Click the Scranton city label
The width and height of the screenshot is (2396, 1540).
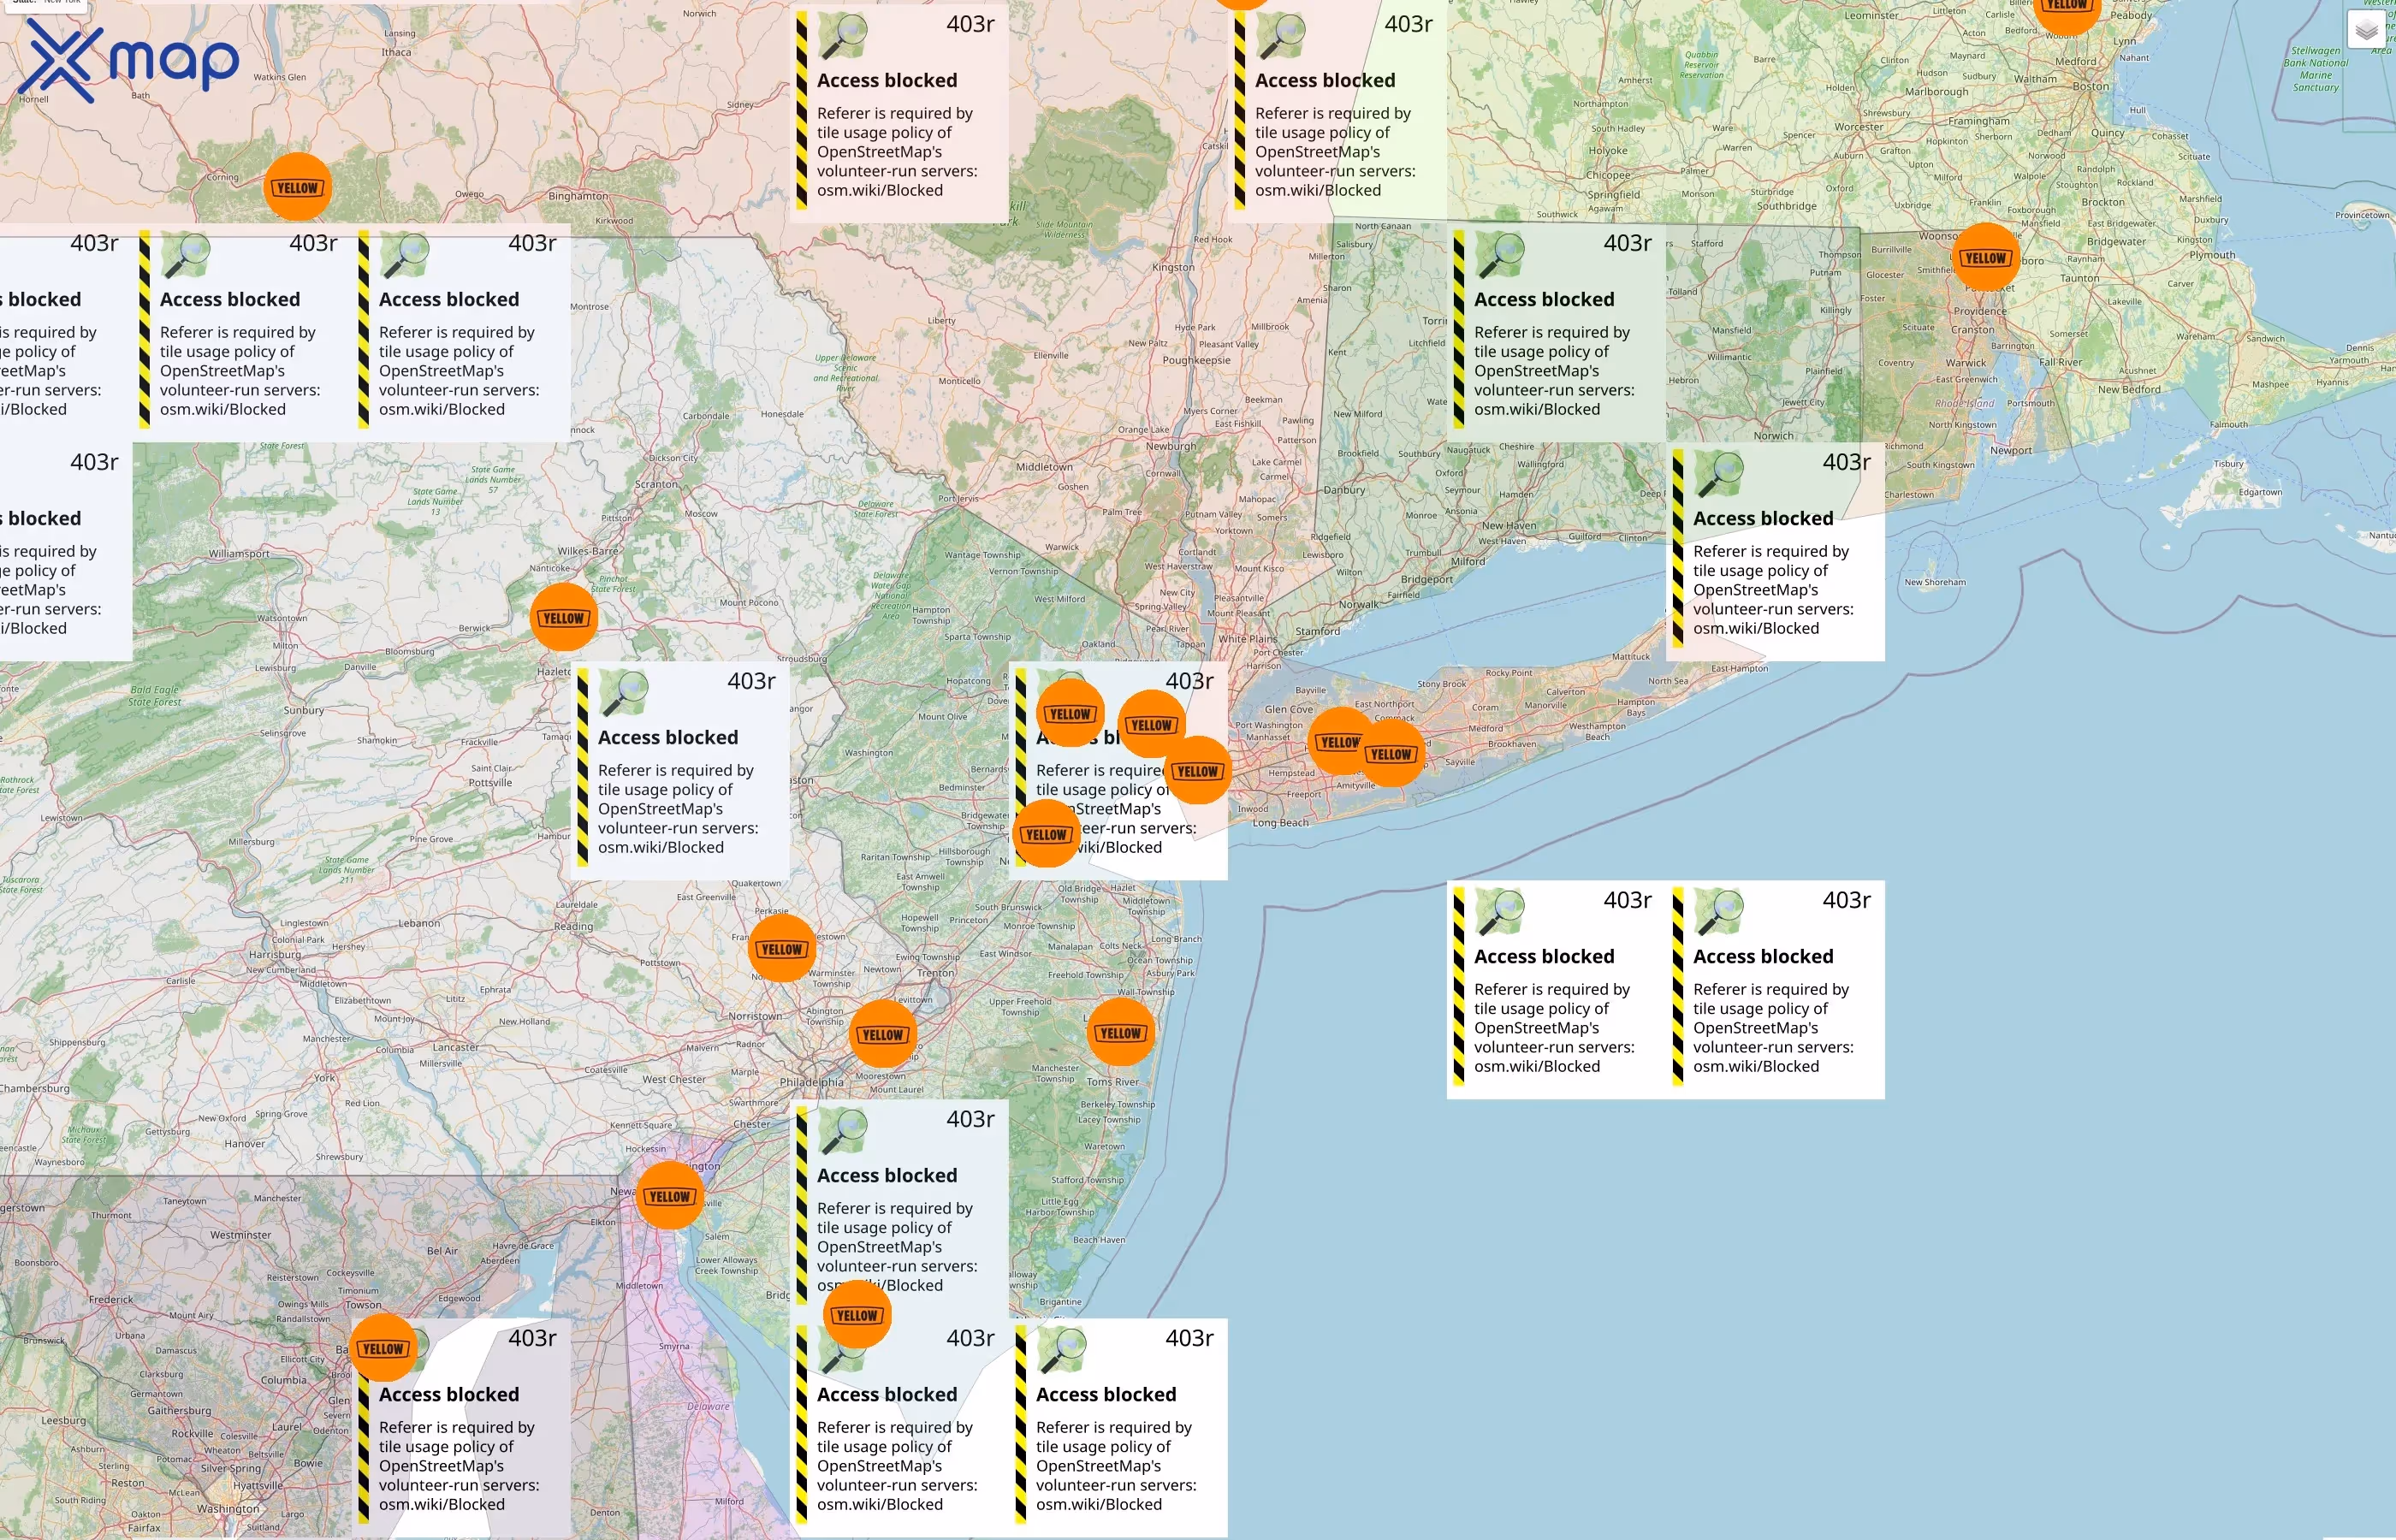(x=656, y=484)
